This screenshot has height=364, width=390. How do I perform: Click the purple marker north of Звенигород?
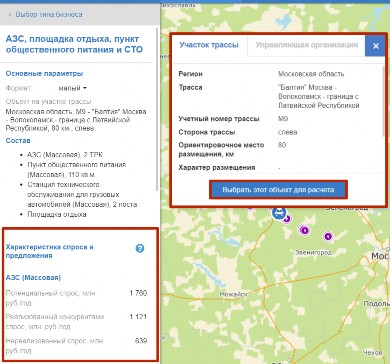(304, 230)
